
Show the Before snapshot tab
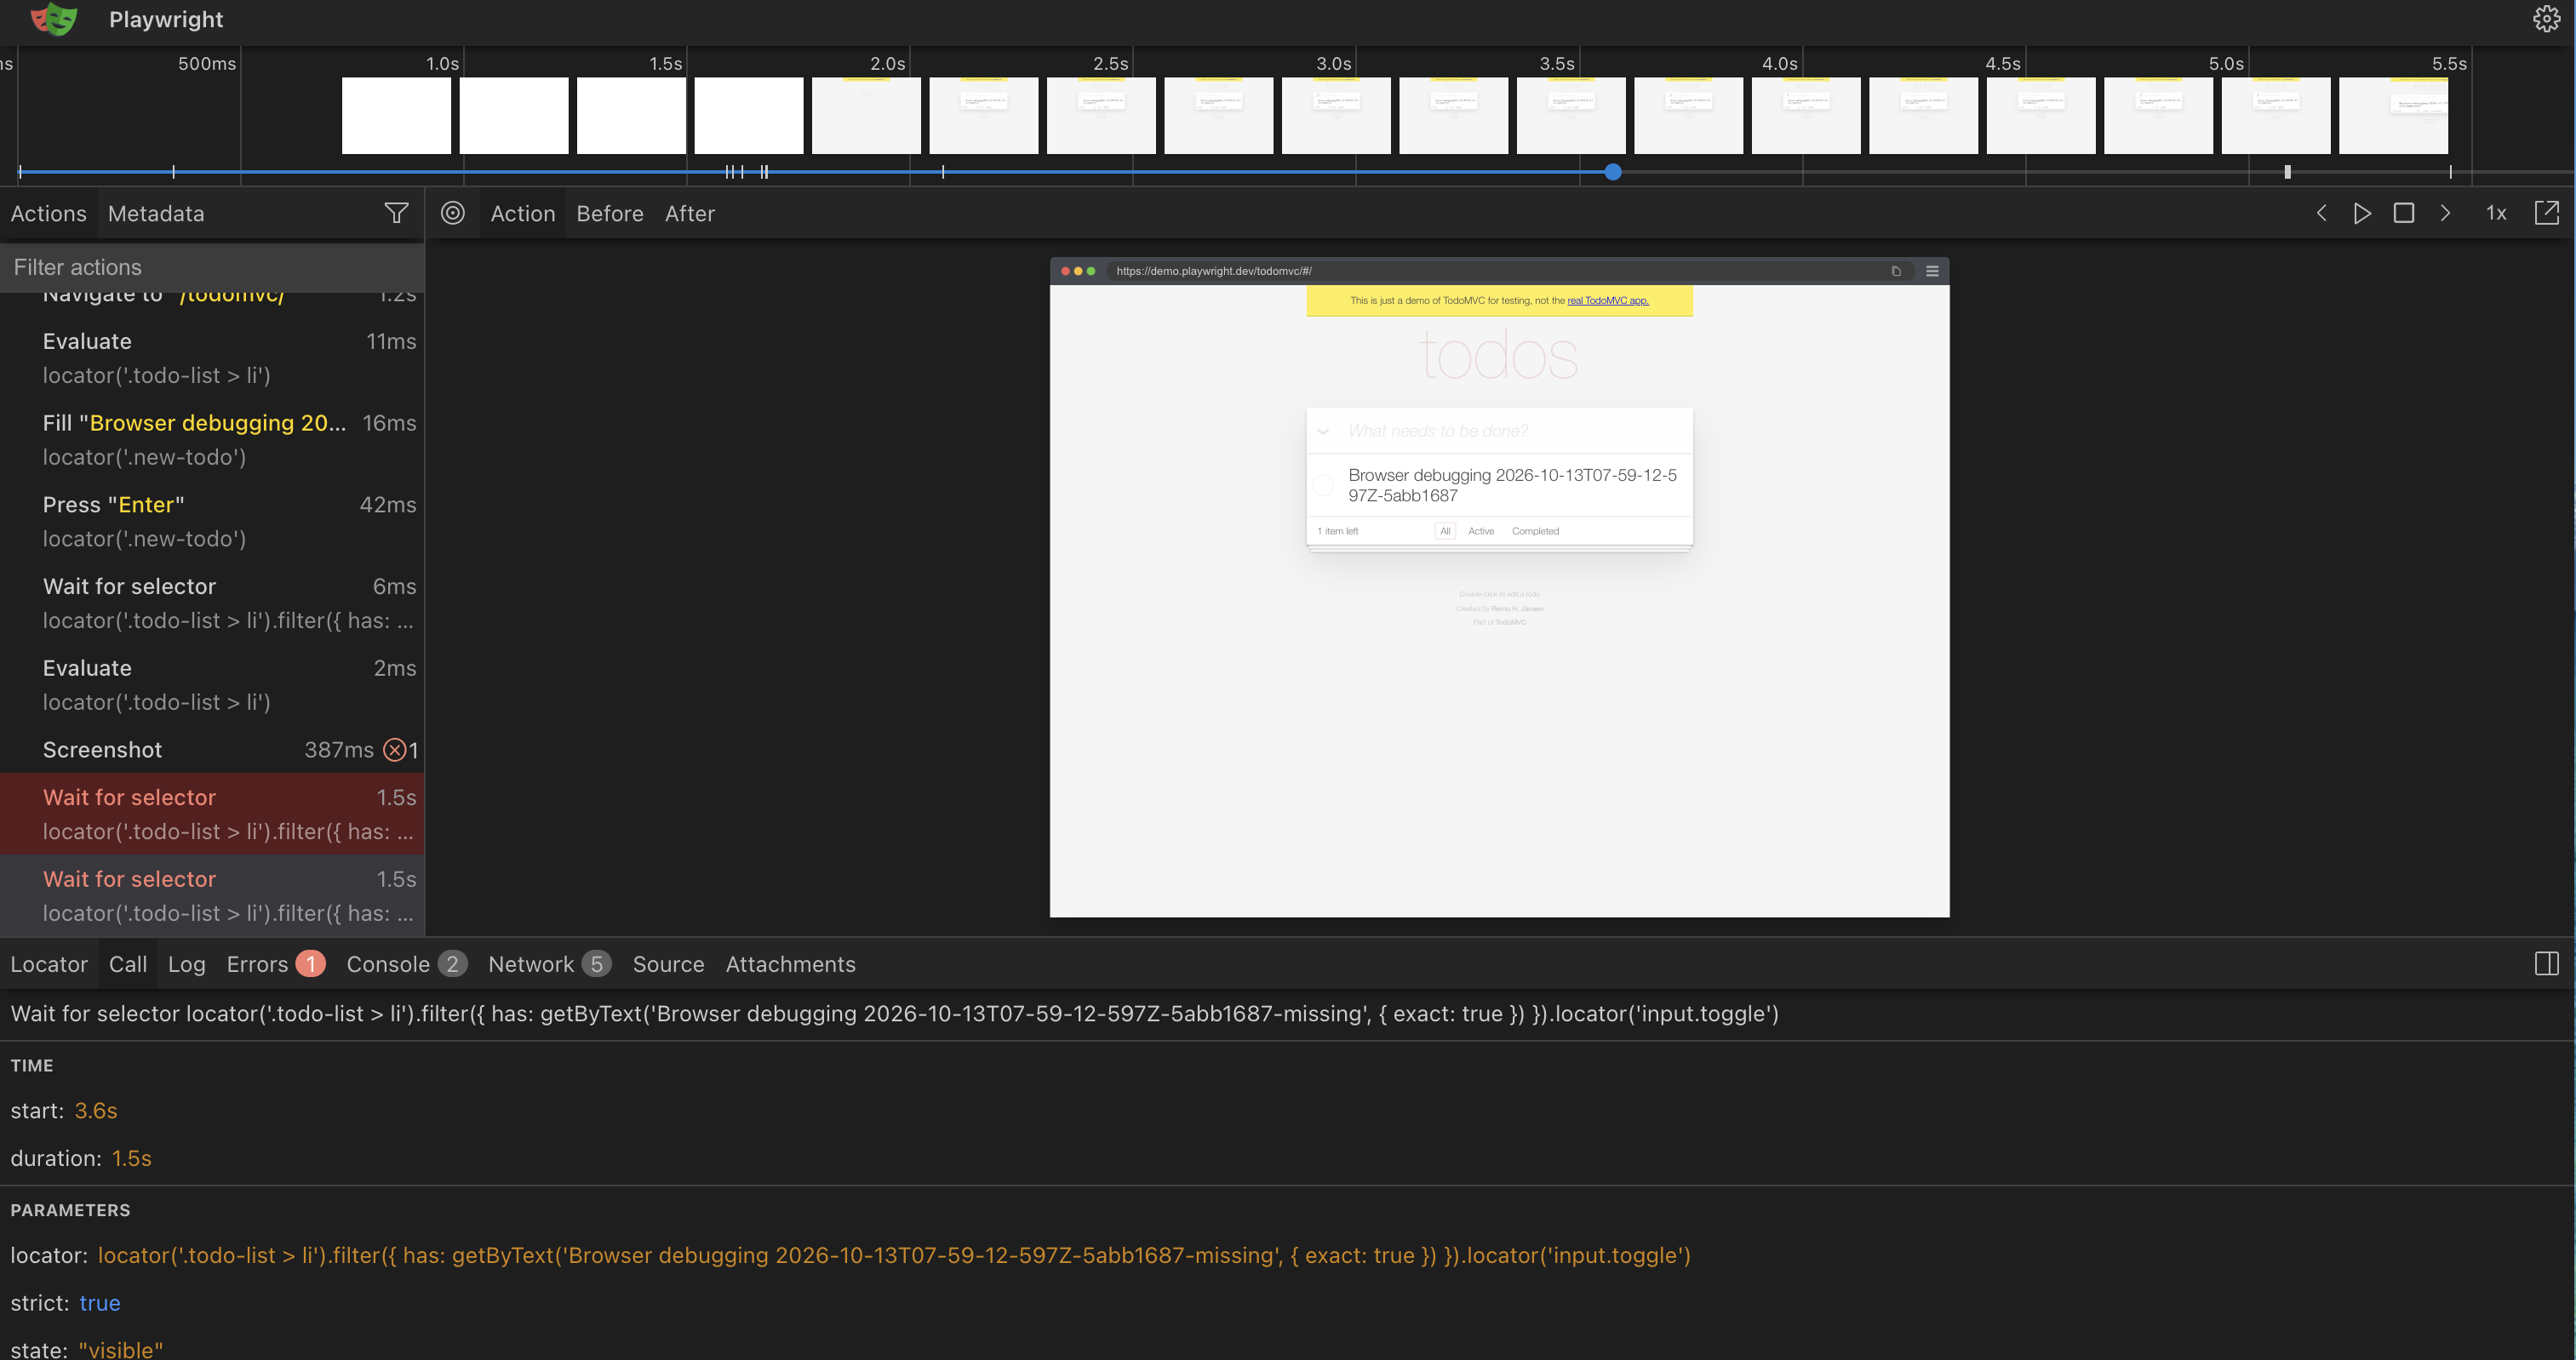610,213
